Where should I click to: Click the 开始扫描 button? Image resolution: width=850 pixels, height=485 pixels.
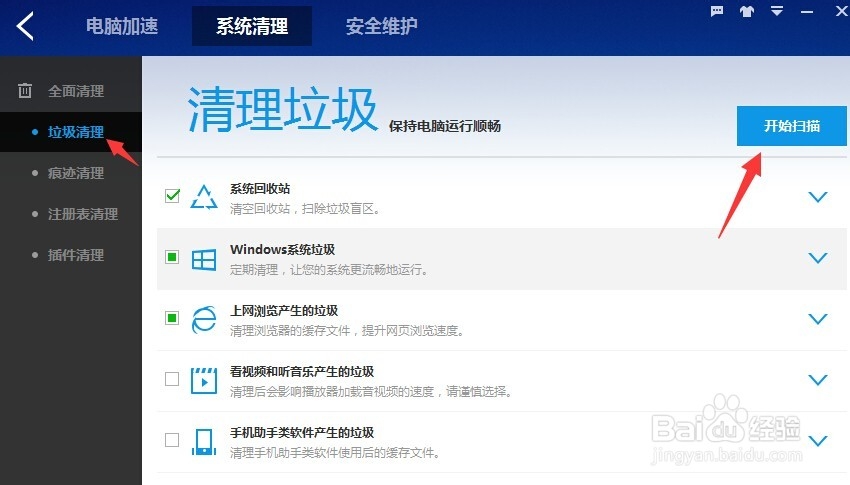point(791,126)
